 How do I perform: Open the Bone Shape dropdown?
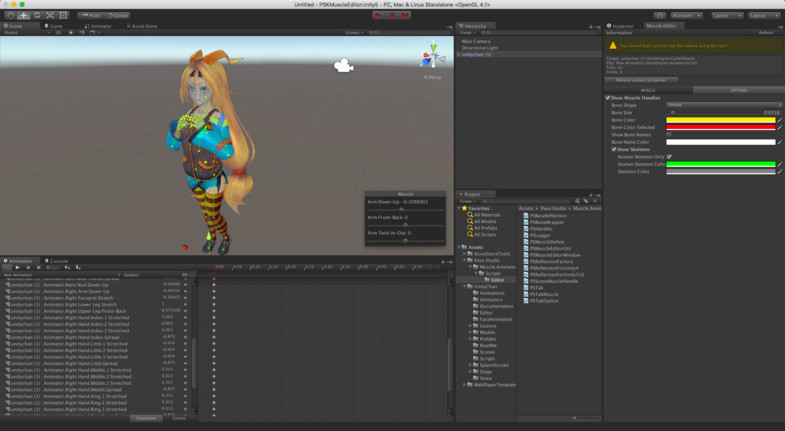tap(724, 105)
